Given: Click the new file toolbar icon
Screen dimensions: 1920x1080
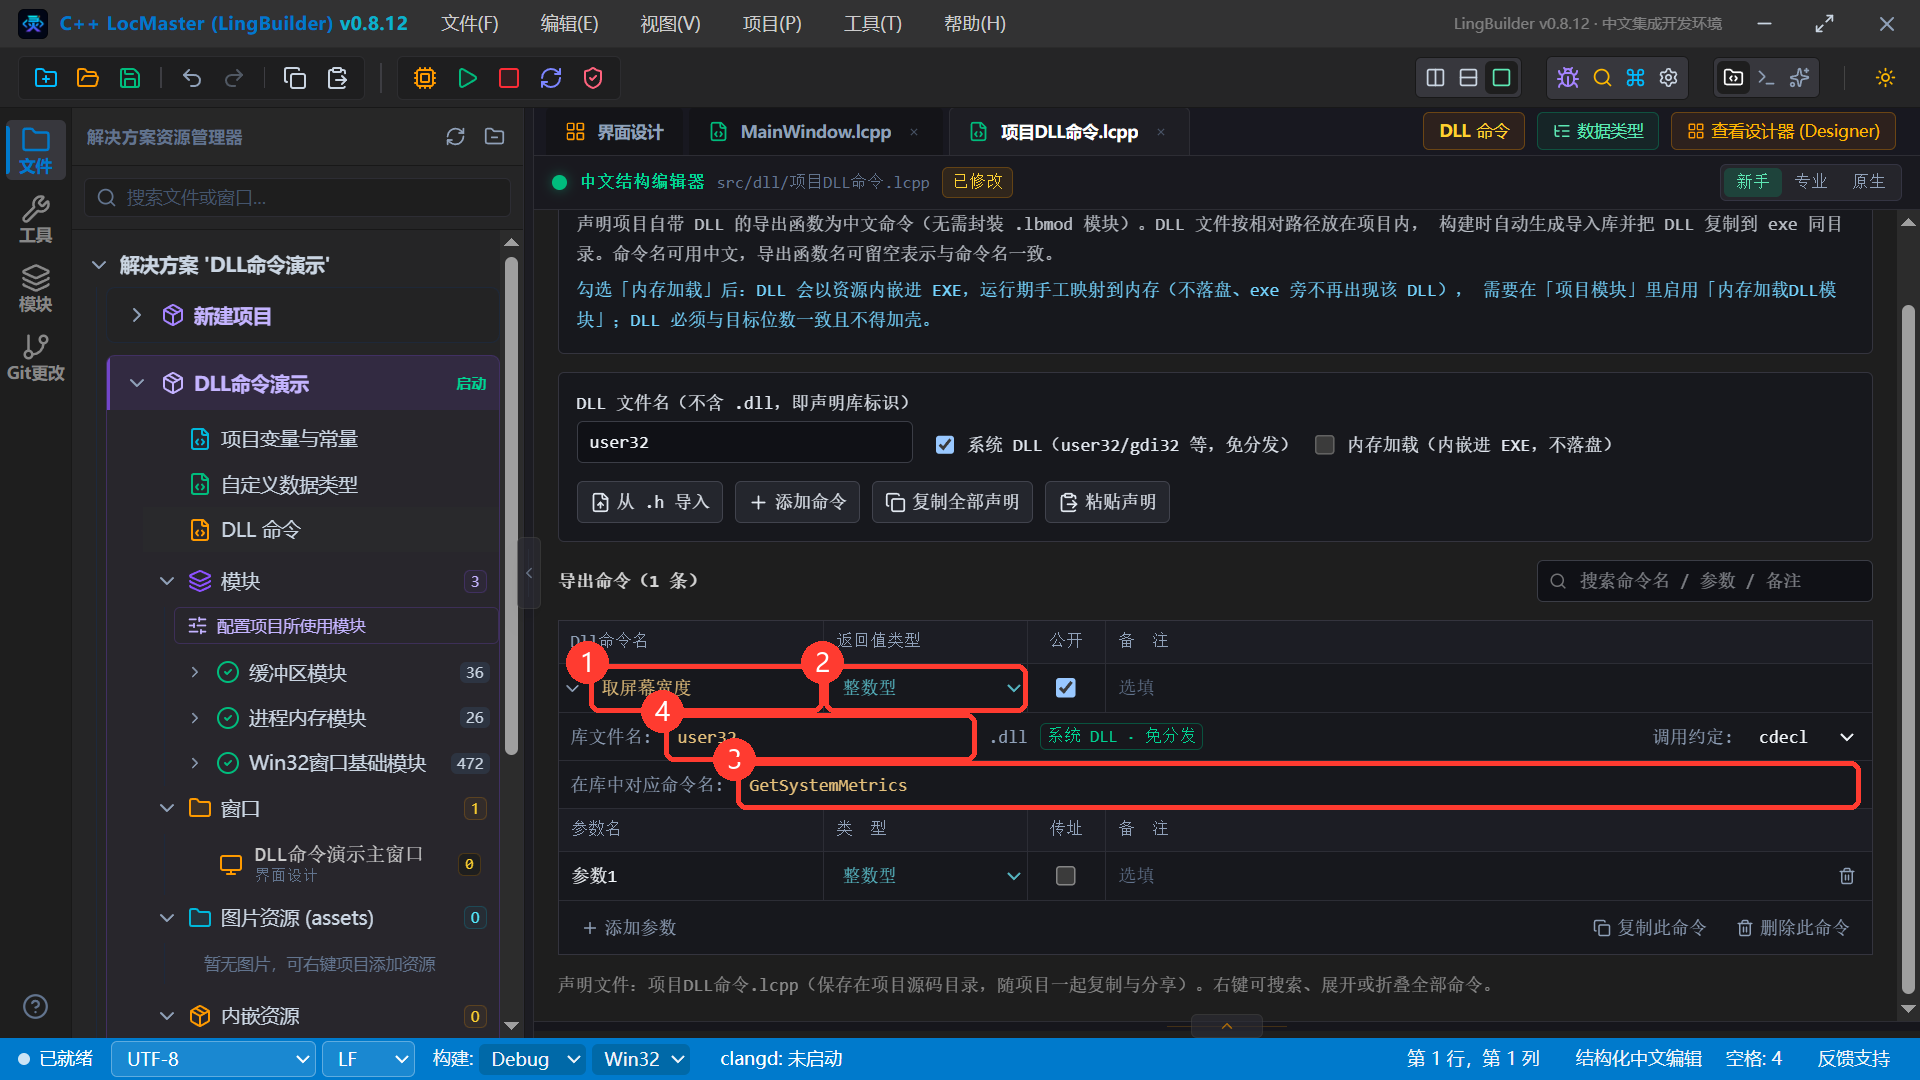Looking at the screenshot, I should point(46,78).
